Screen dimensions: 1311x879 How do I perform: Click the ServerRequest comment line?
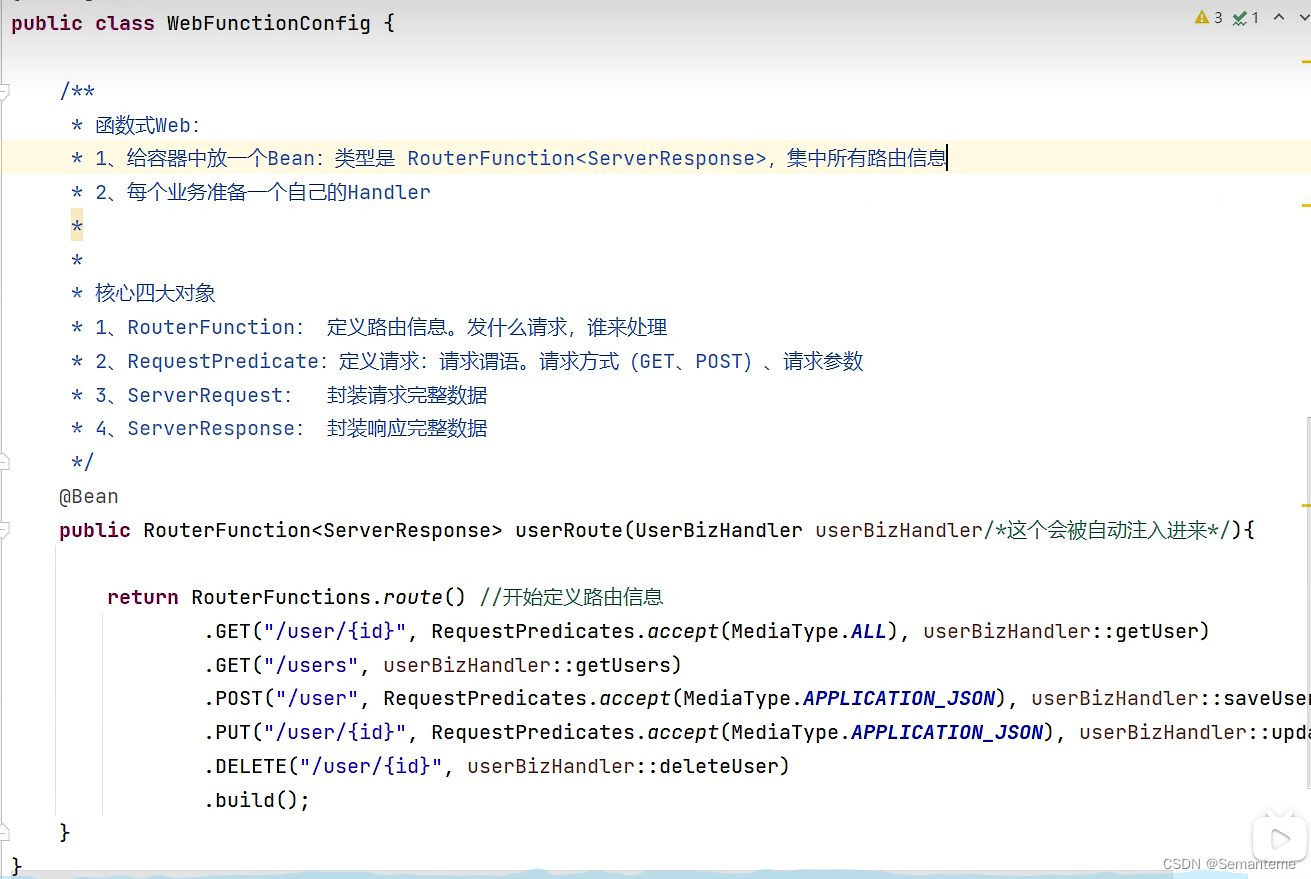(279, 395)
